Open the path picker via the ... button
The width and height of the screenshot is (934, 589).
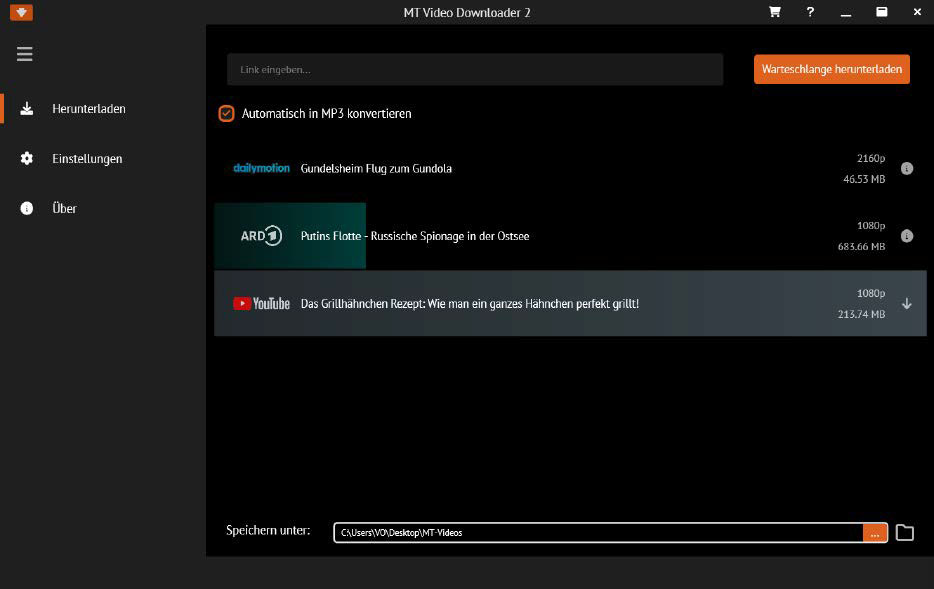click(x=874, y=532)
